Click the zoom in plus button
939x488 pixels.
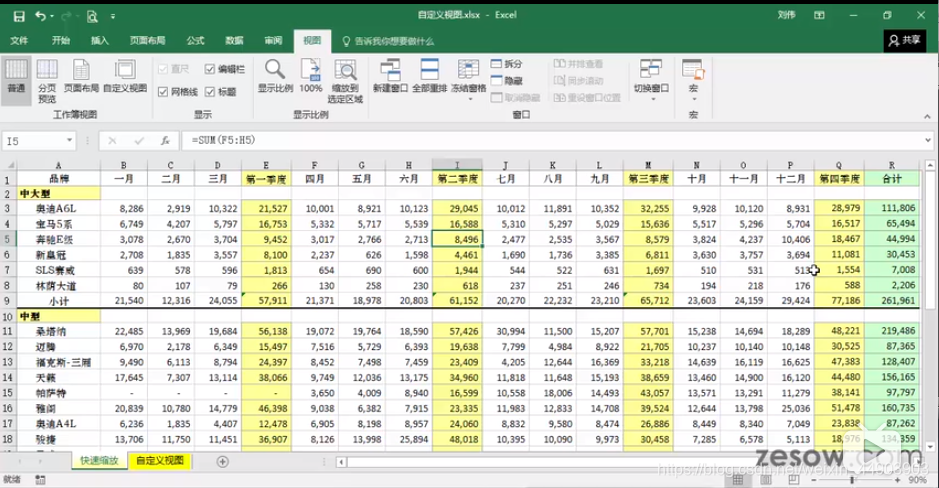898,480
